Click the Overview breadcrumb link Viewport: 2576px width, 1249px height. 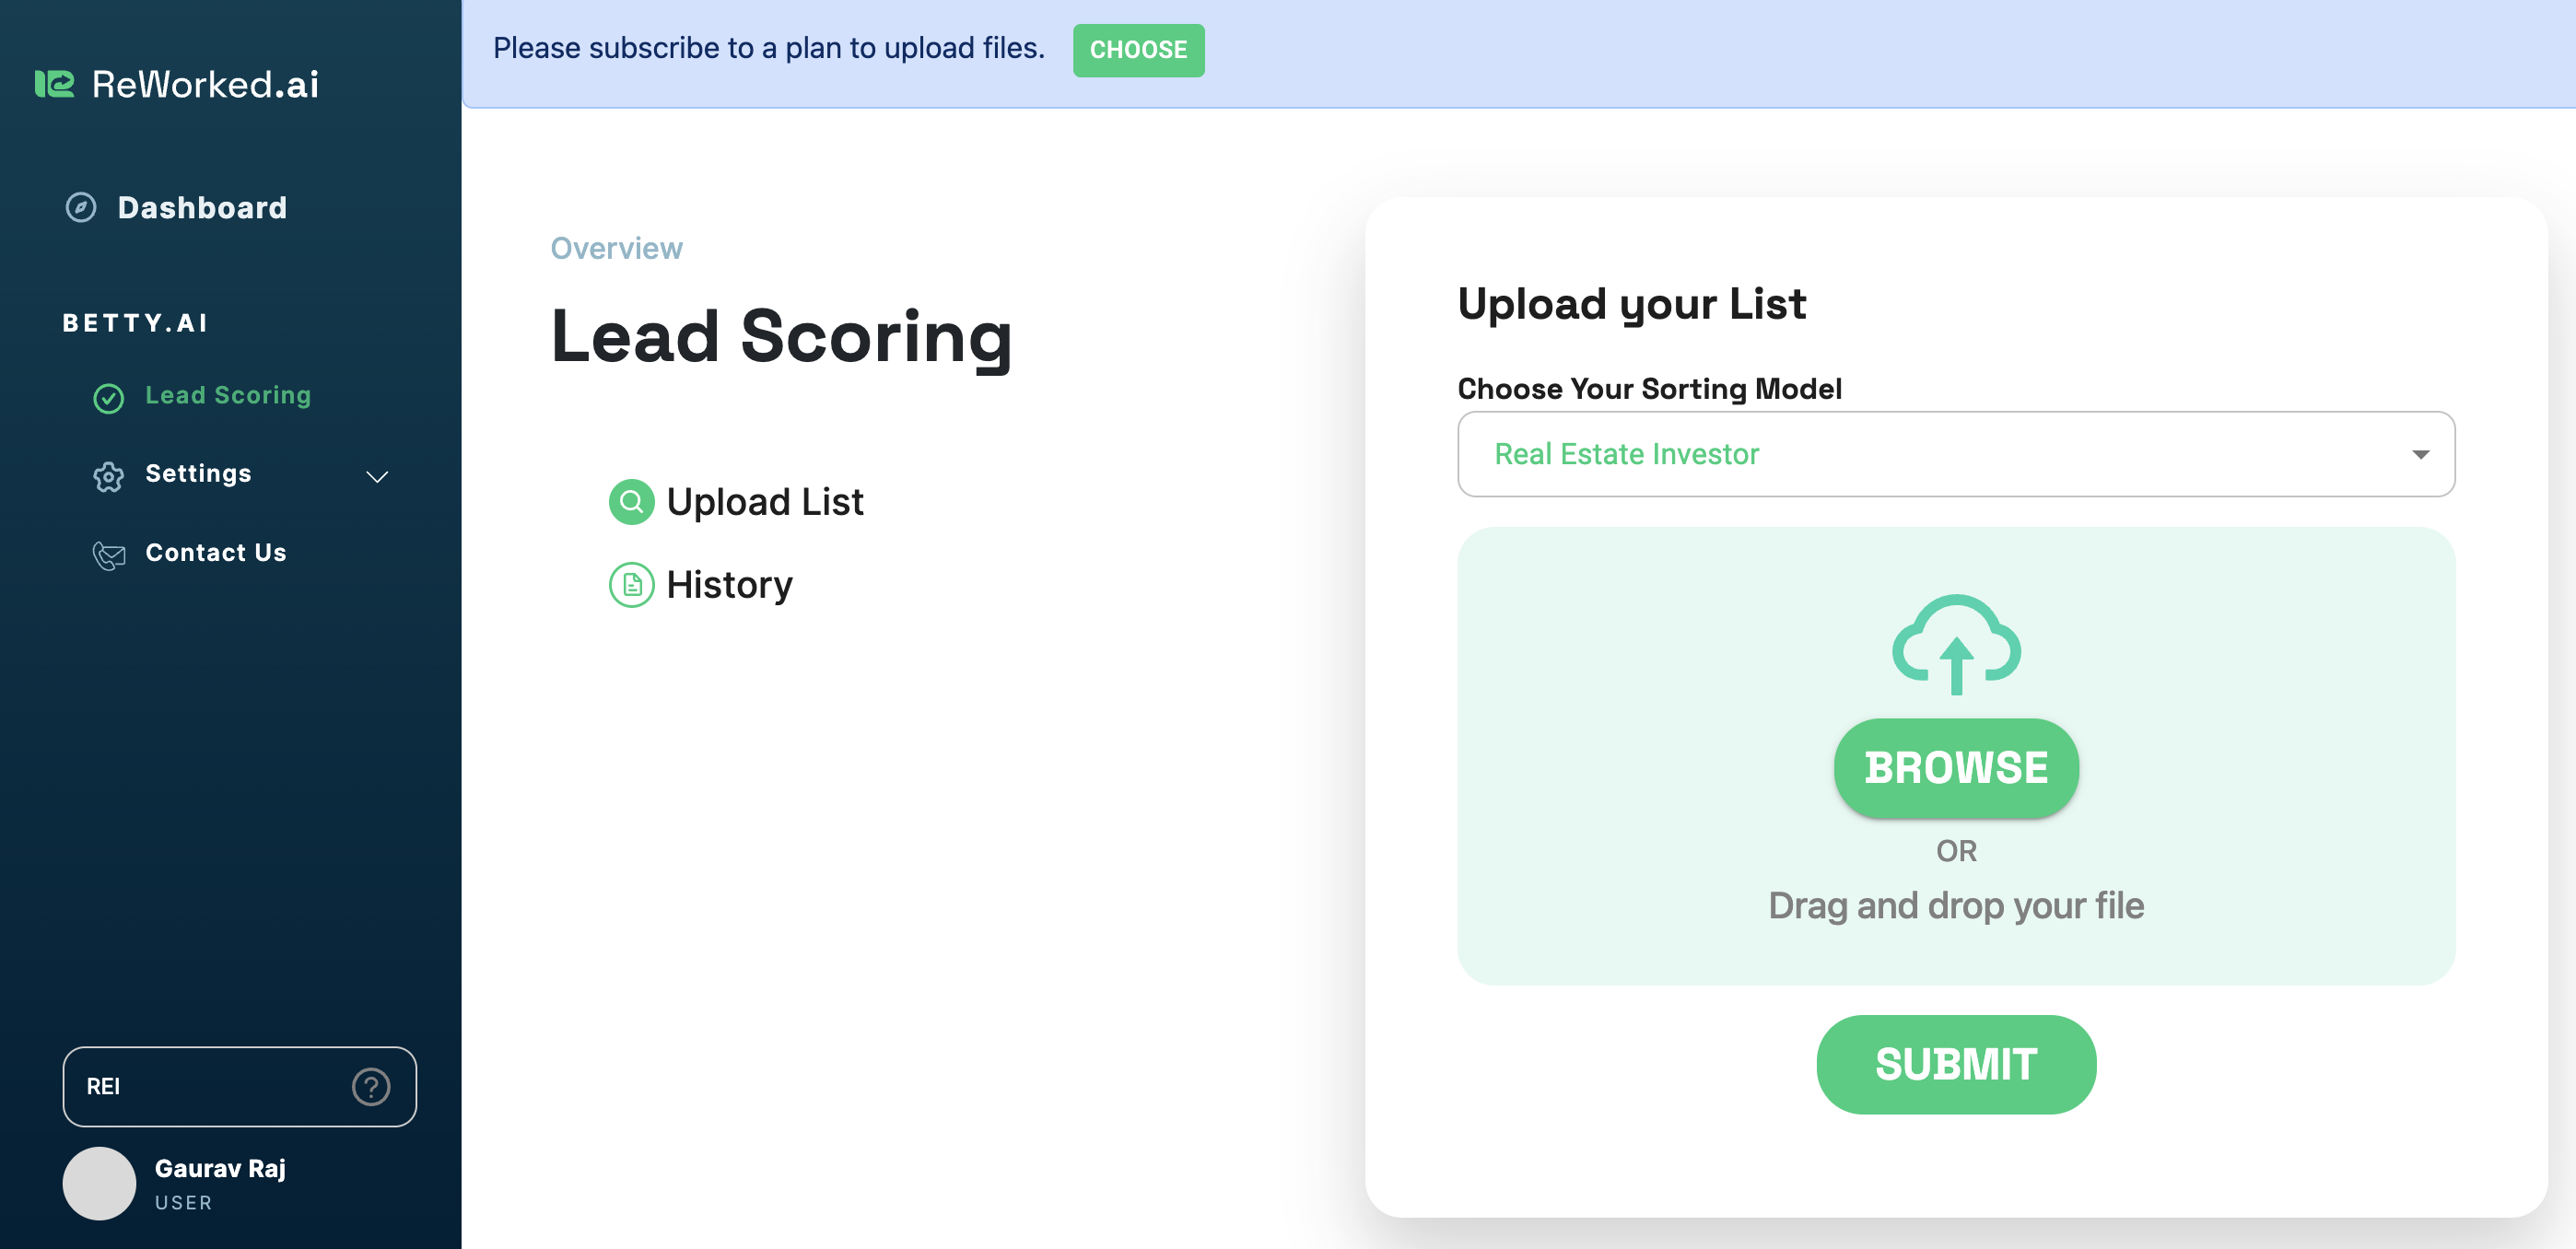coord(616,248)
